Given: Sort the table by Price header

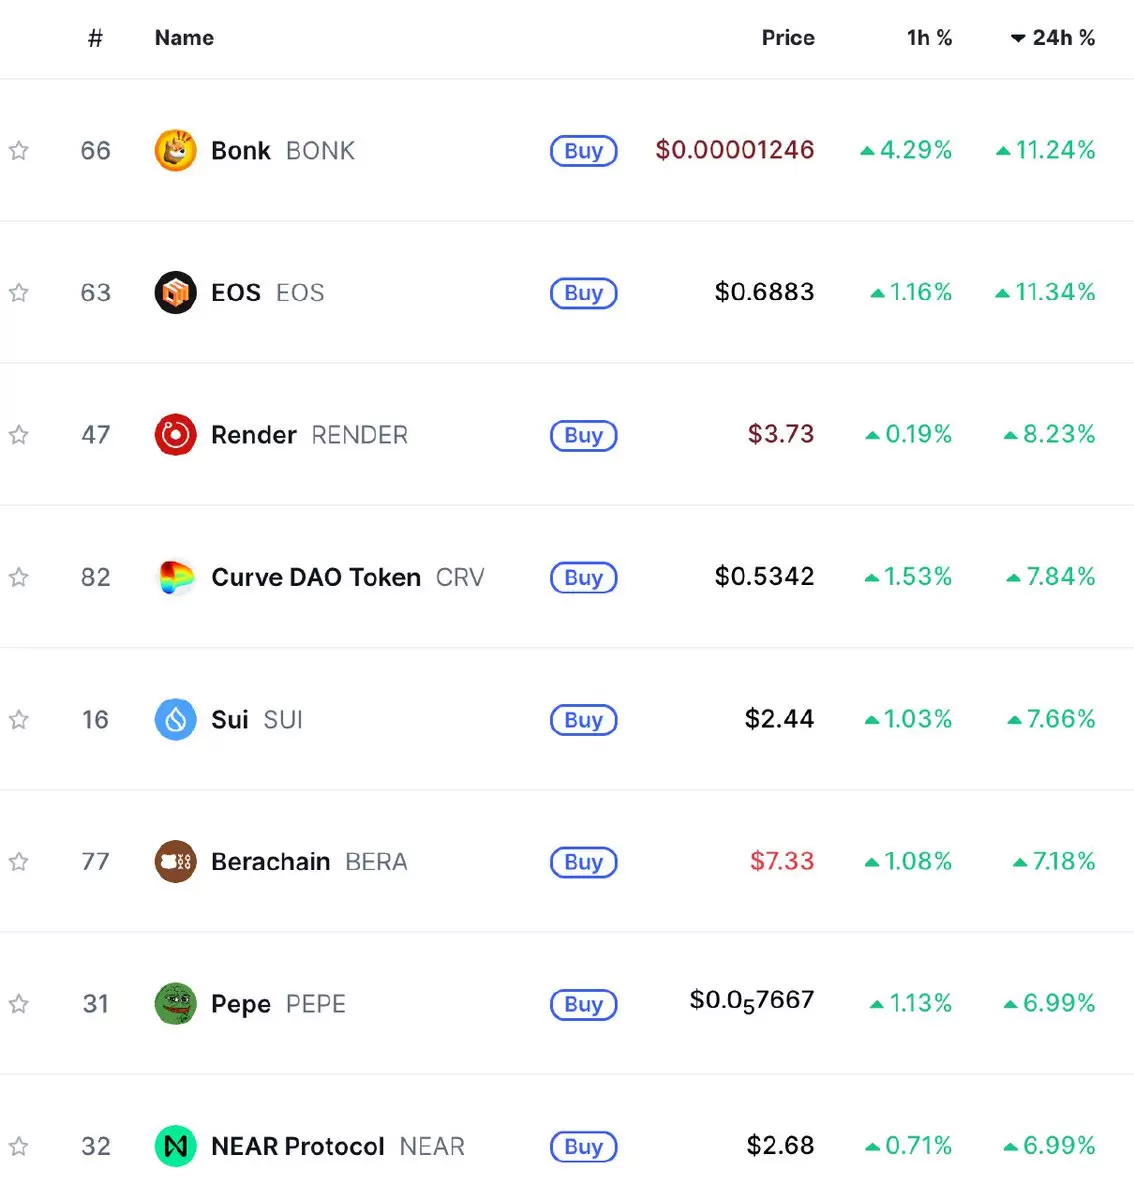Looking at the screenshot, I should tap(788, 38).
